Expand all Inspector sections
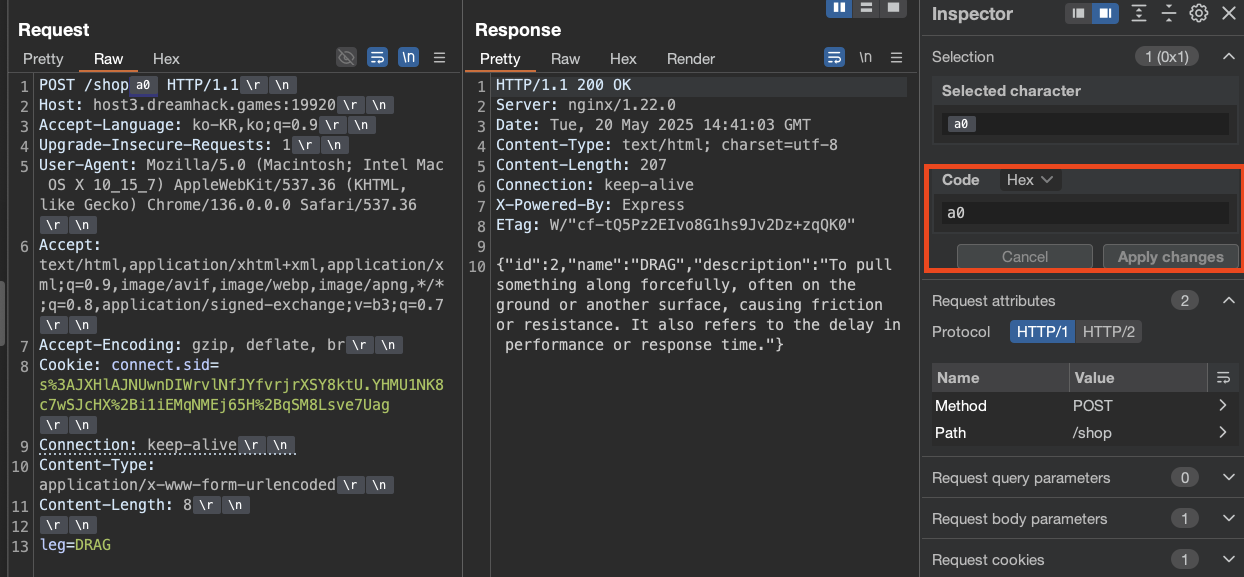The width and height of the screenshot is (1244, 577). click(x=1139, y=14)
